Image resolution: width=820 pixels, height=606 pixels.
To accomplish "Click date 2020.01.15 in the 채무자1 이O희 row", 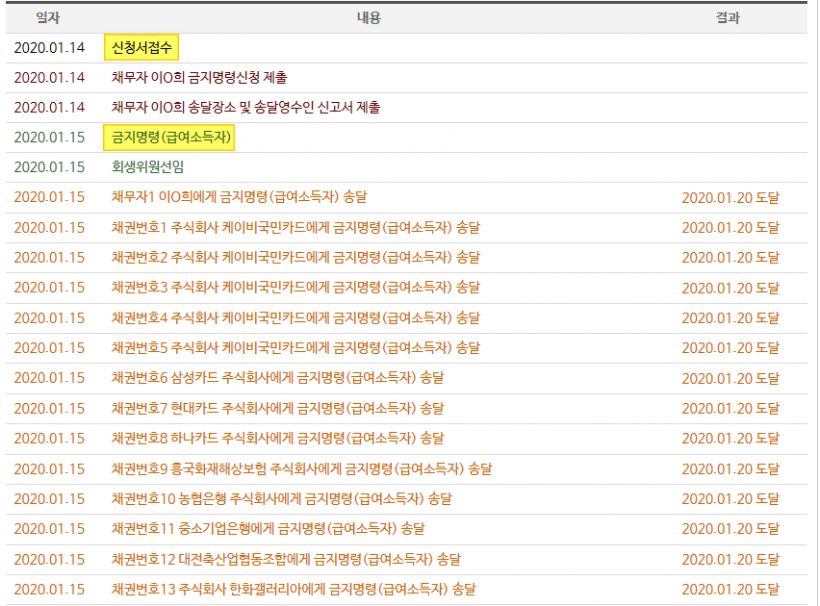I will 49,197.
